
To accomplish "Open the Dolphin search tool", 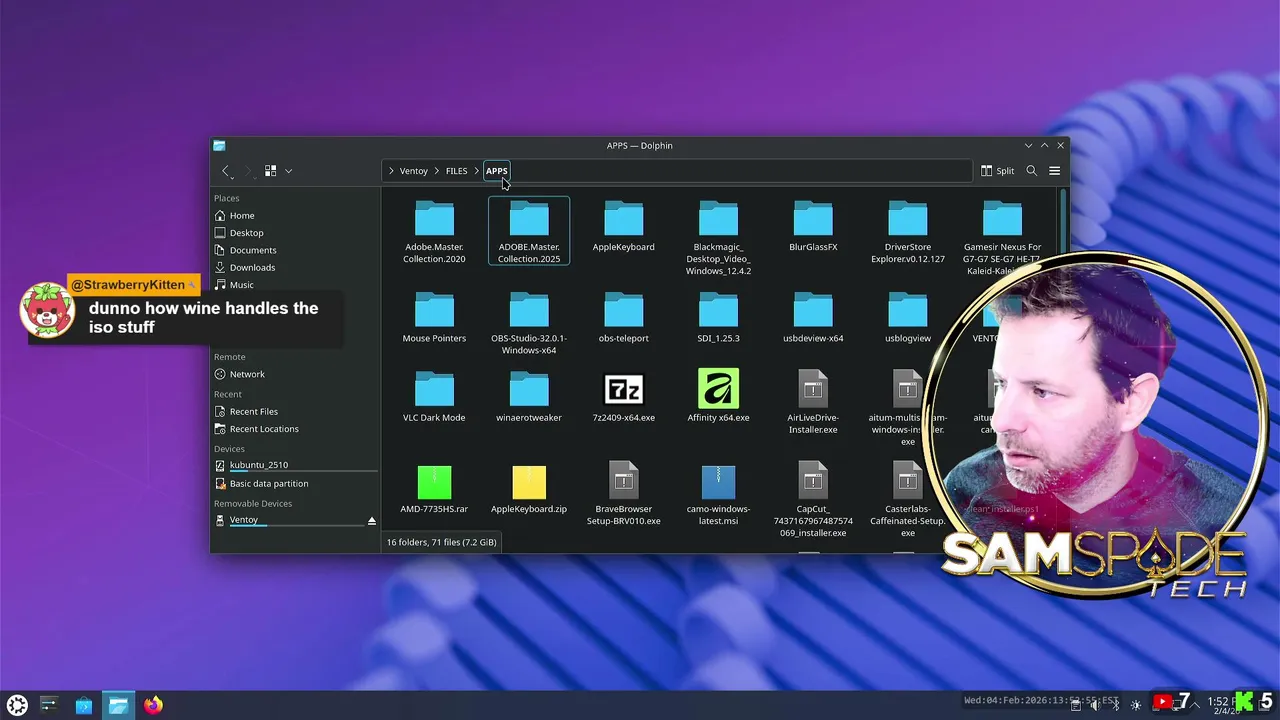I will click(1032, 171).
